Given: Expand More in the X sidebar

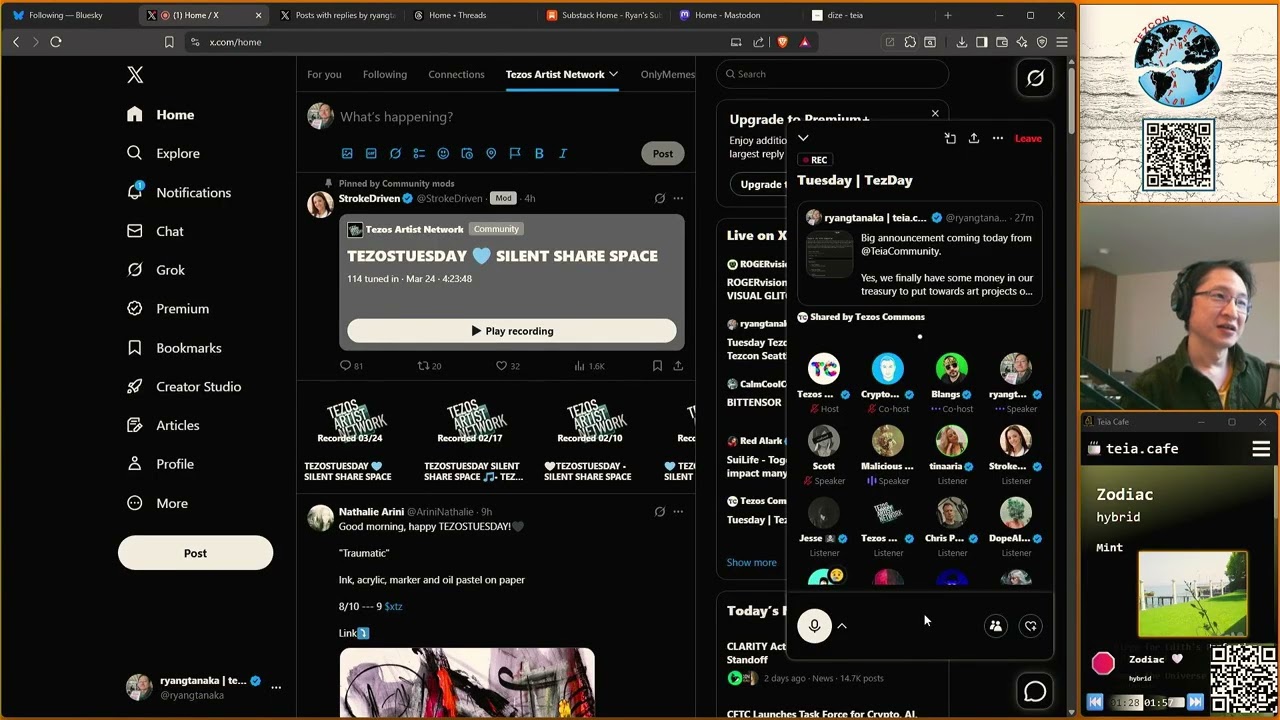Looking at the screenshot, I should 158,503.
